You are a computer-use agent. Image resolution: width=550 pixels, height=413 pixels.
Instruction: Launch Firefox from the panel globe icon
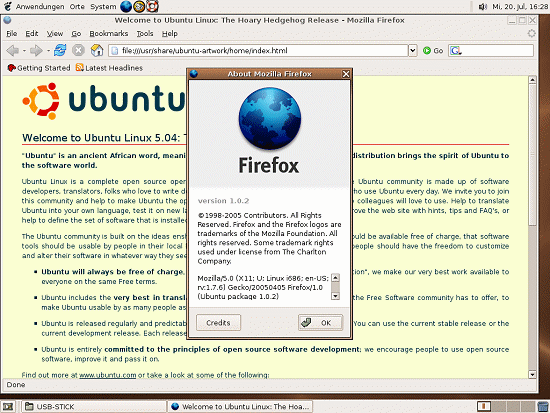[x=126, y=6]
